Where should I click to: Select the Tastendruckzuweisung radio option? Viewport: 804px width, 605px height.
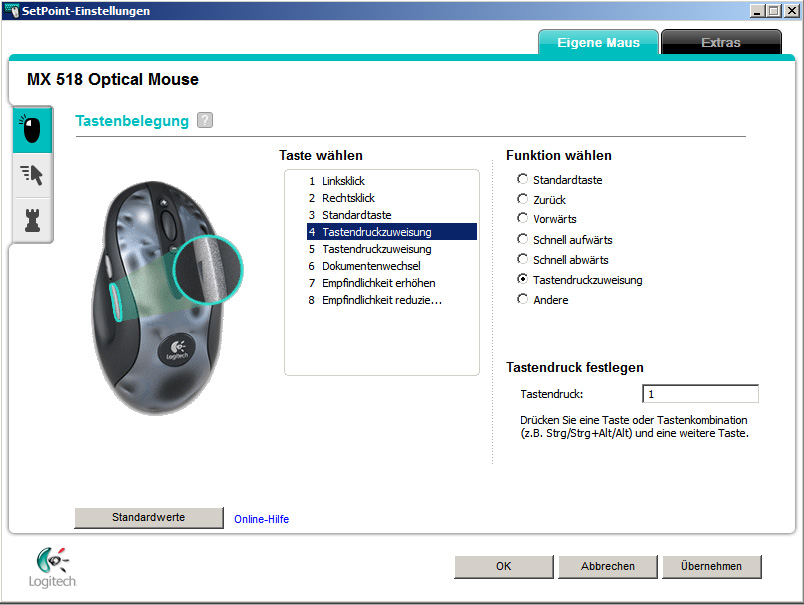pyautogui.click(x=522, y=279)
